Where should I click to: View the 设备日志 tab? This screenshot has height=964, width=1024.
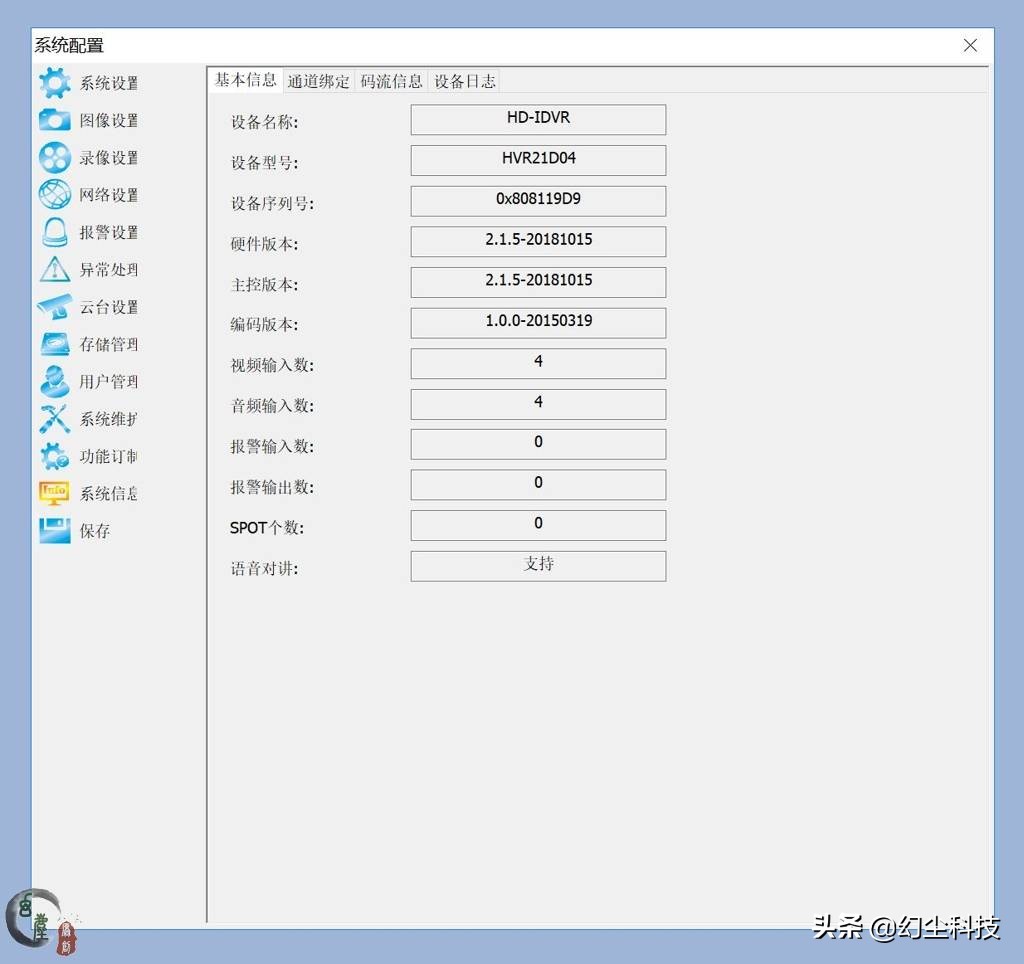464,81
